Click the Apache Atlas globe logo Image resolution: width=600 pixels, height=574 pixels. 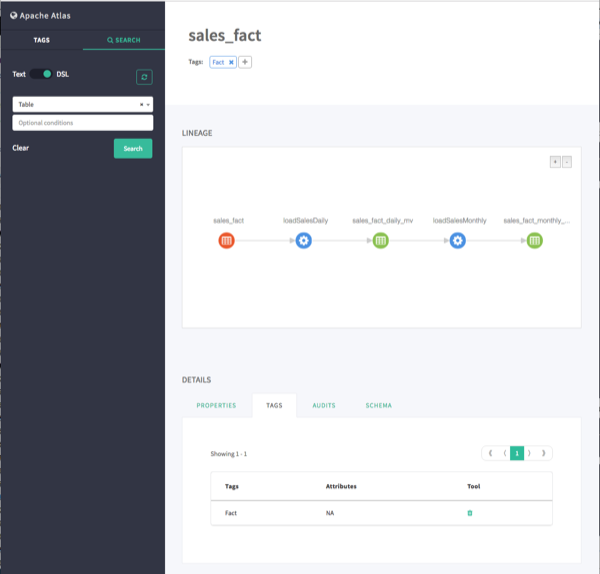click(x=14, y=16)
